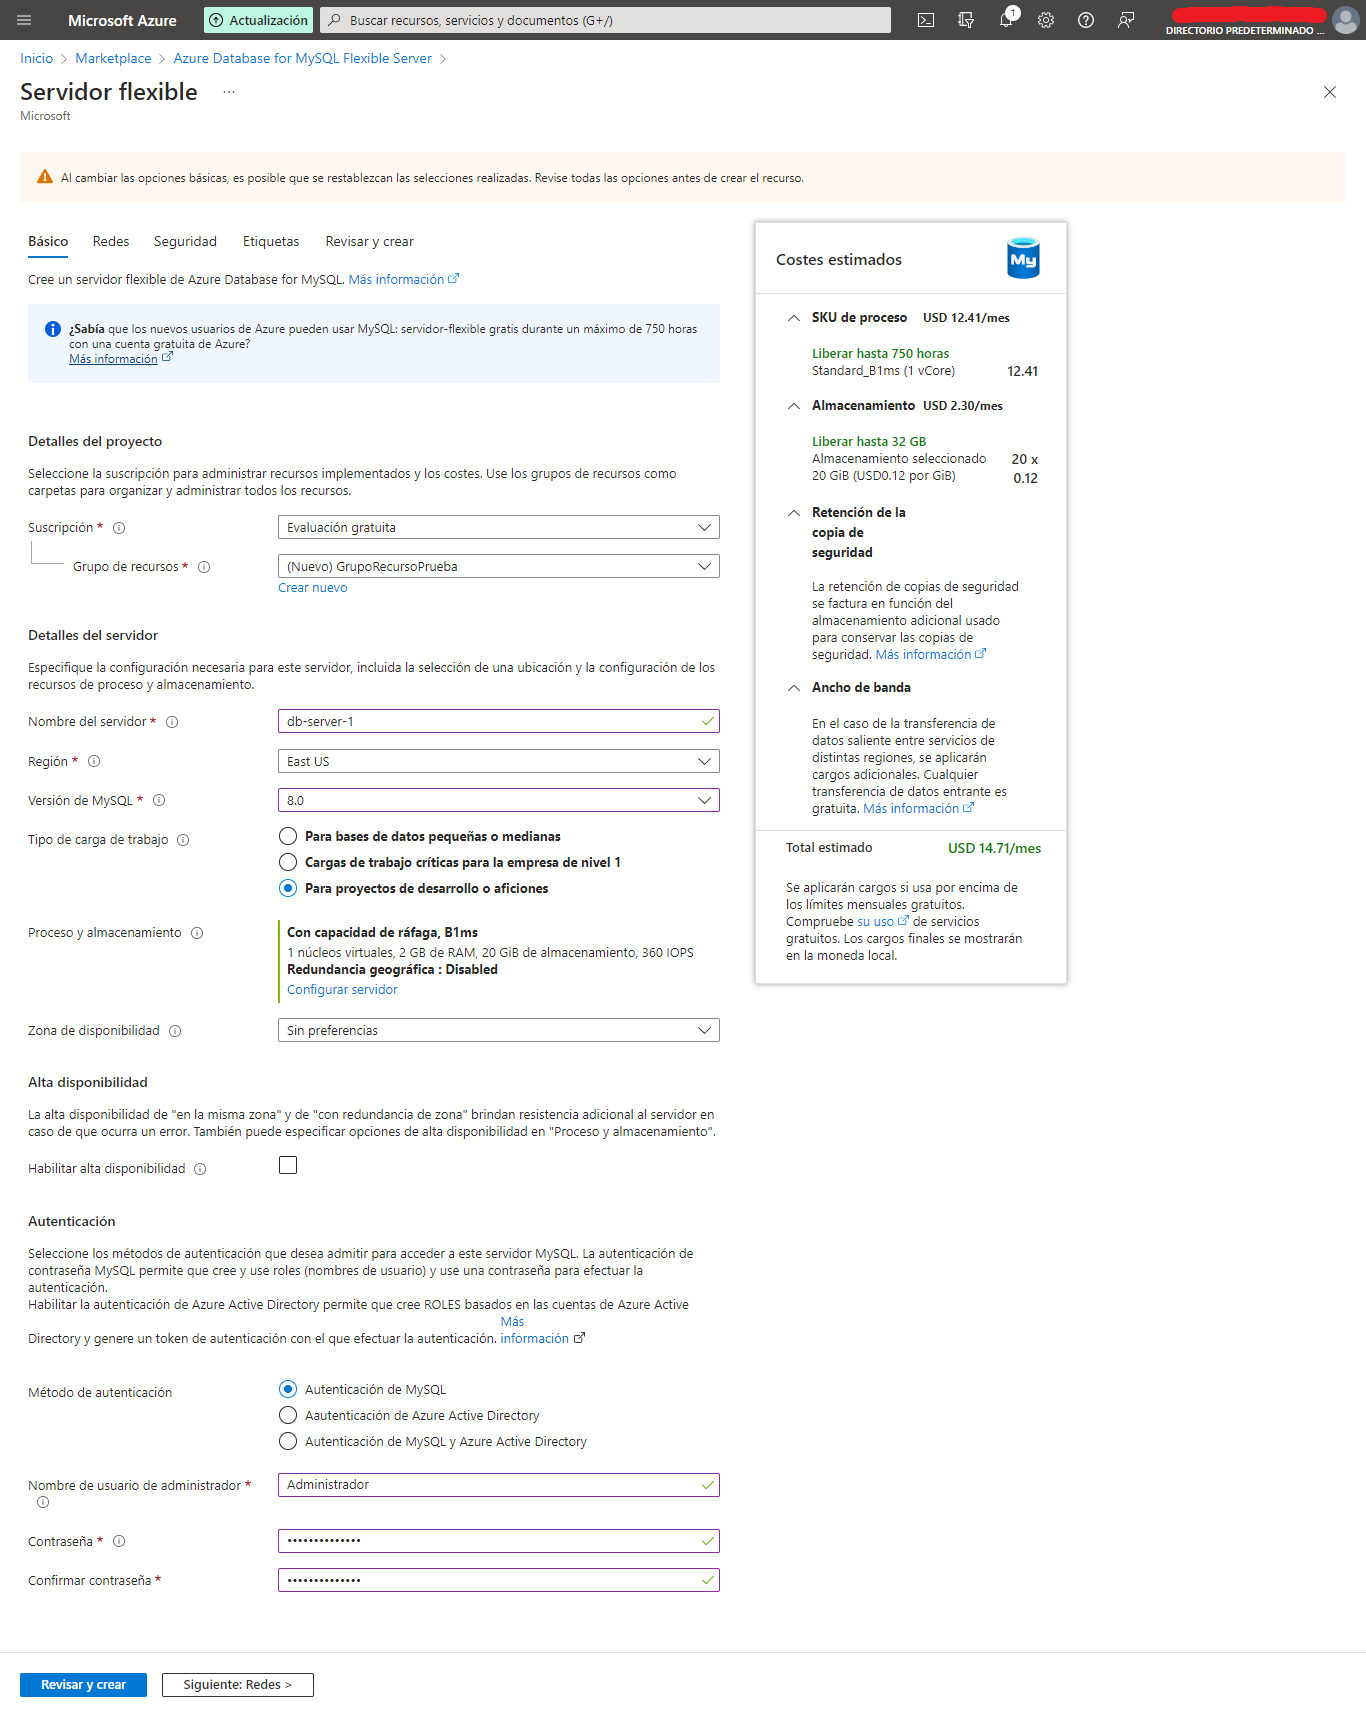Go to Marketplace breadcrumb
Viewport: 1366px width, 1717px height.
pyautogui.click(x=113, y=58)
